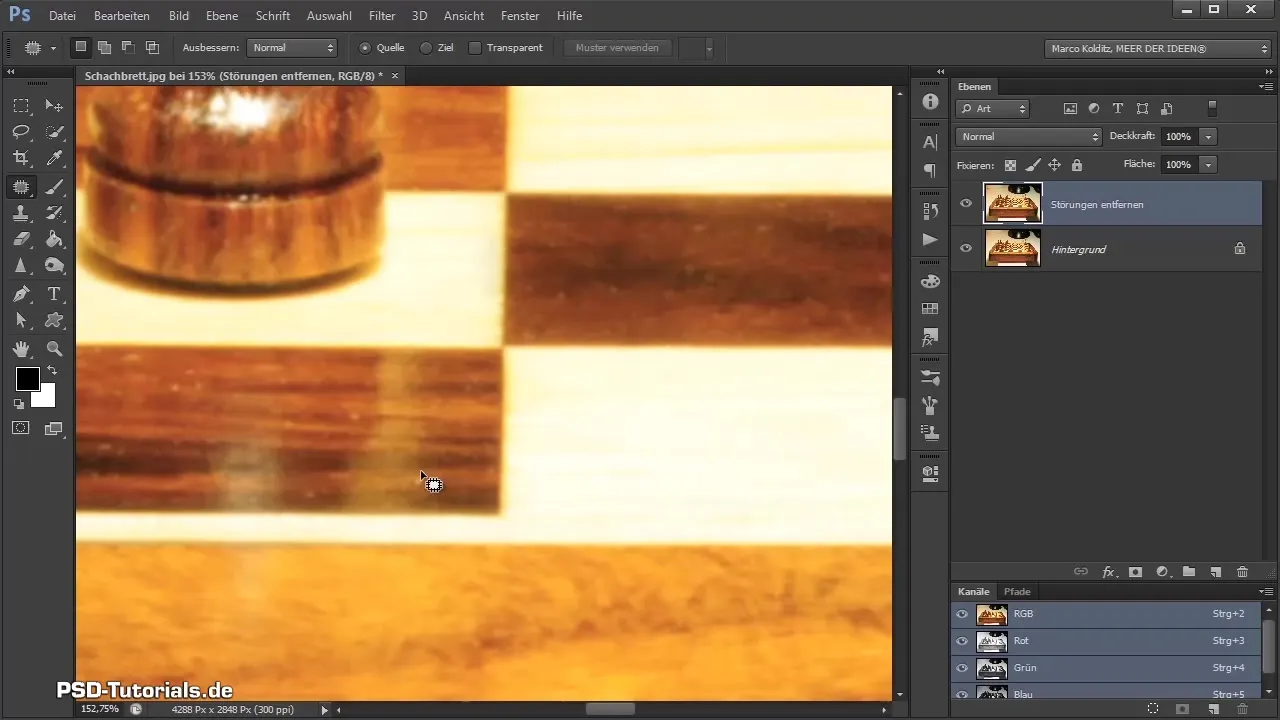
Task: Select the Eyedropper tool
Action: (55, 158)
